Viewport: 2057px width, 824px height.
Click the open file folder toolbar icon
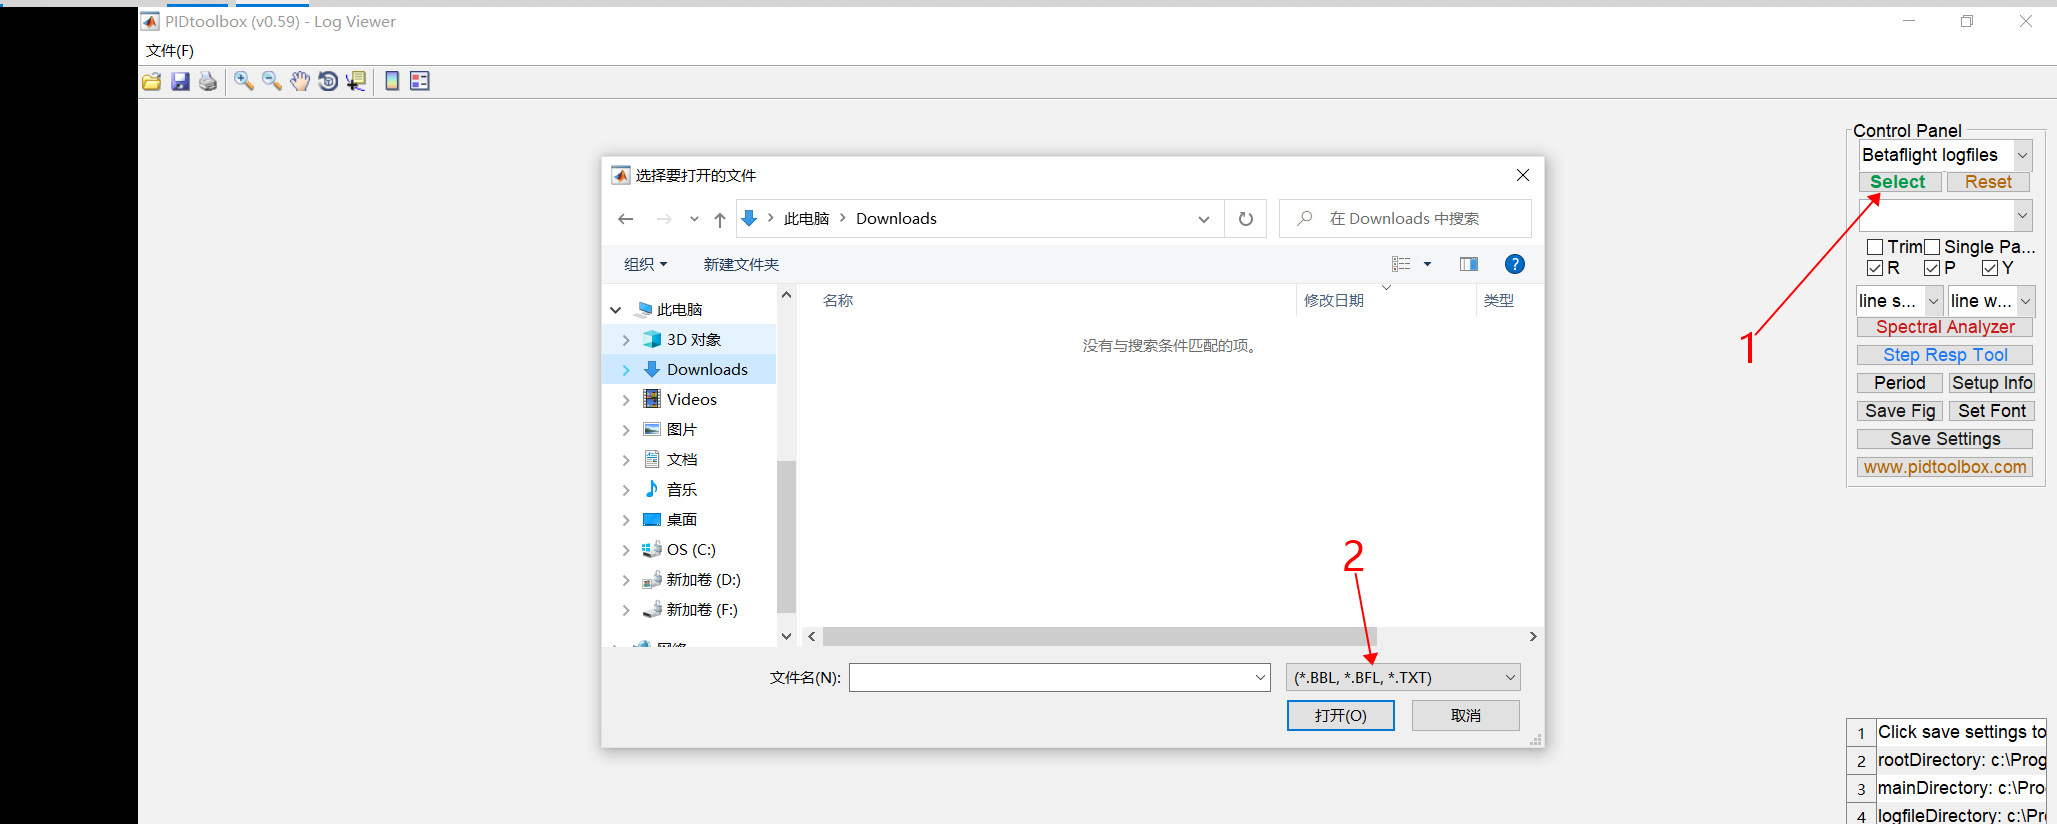pyautogui.click(x=152, y=81)
